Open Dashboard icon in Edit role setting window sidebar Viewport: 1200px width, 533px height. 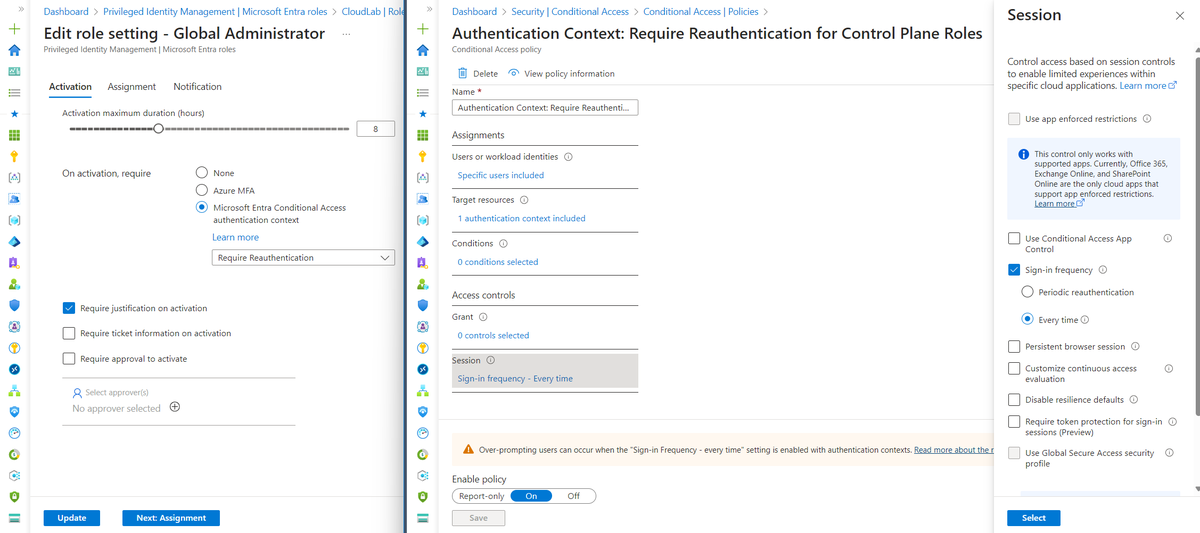click(x=14, y=72)
